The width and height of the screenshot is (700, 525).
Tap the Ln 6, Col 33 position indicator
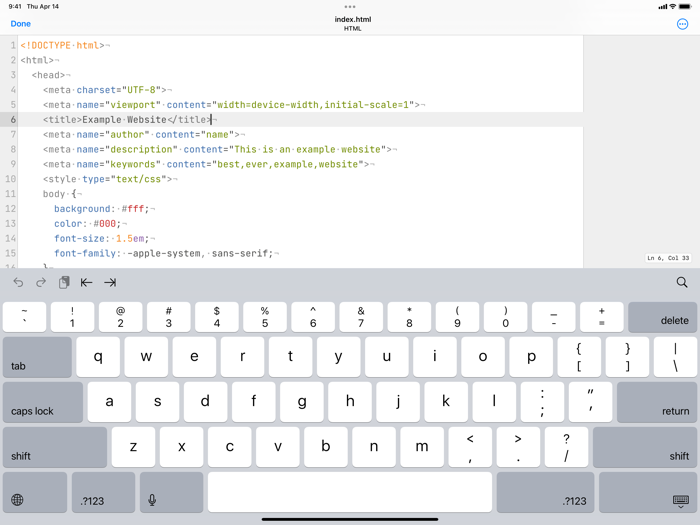click(x=668, y=259)
